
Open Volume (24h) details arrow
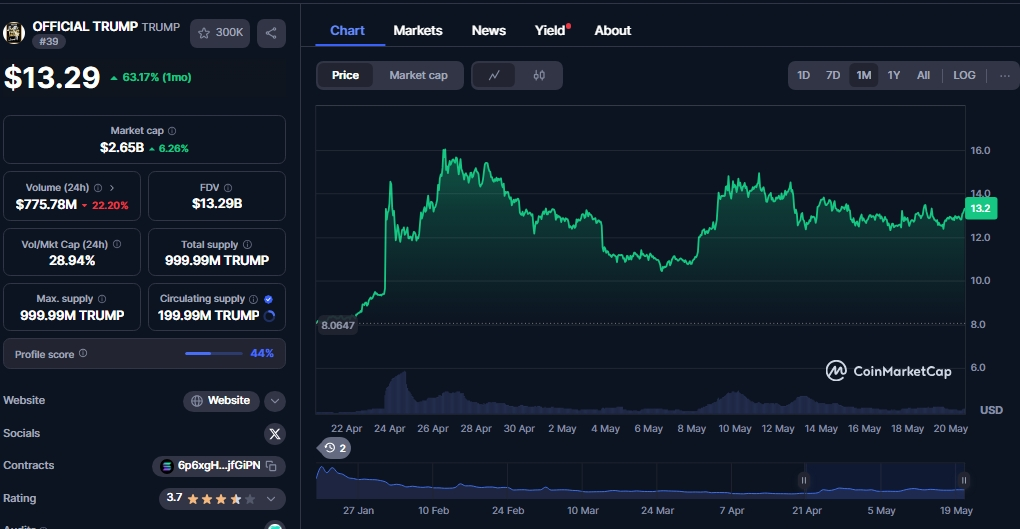coord(112,188)
